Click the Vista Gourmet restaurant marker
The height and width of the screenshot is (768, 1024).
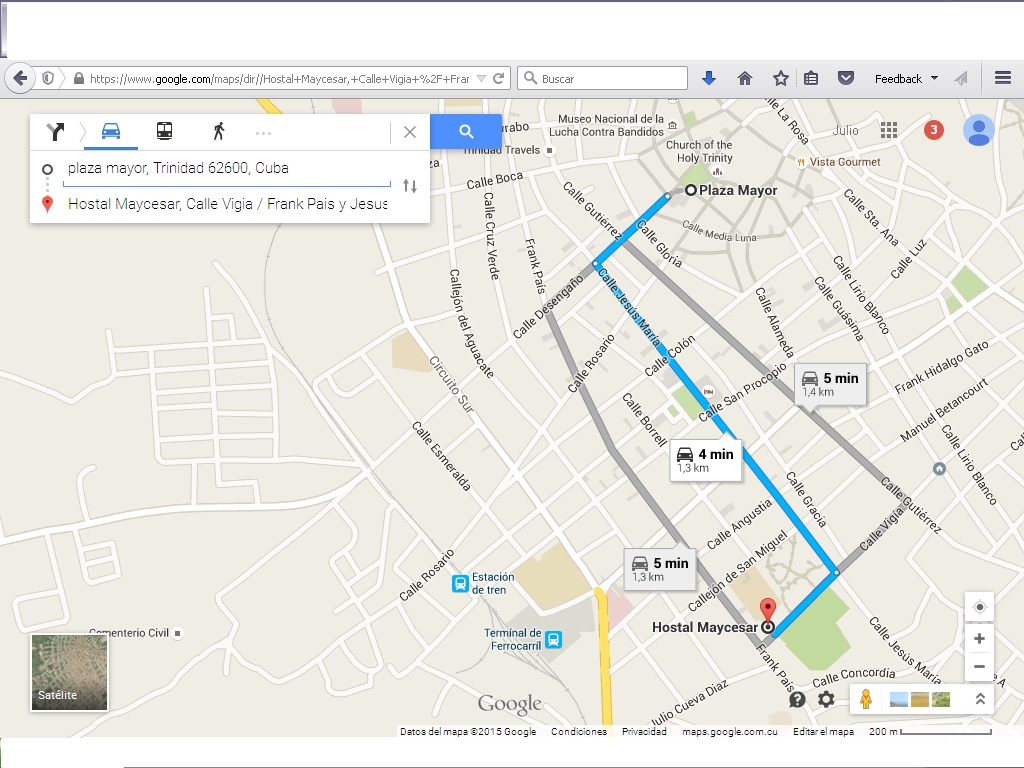801,162
